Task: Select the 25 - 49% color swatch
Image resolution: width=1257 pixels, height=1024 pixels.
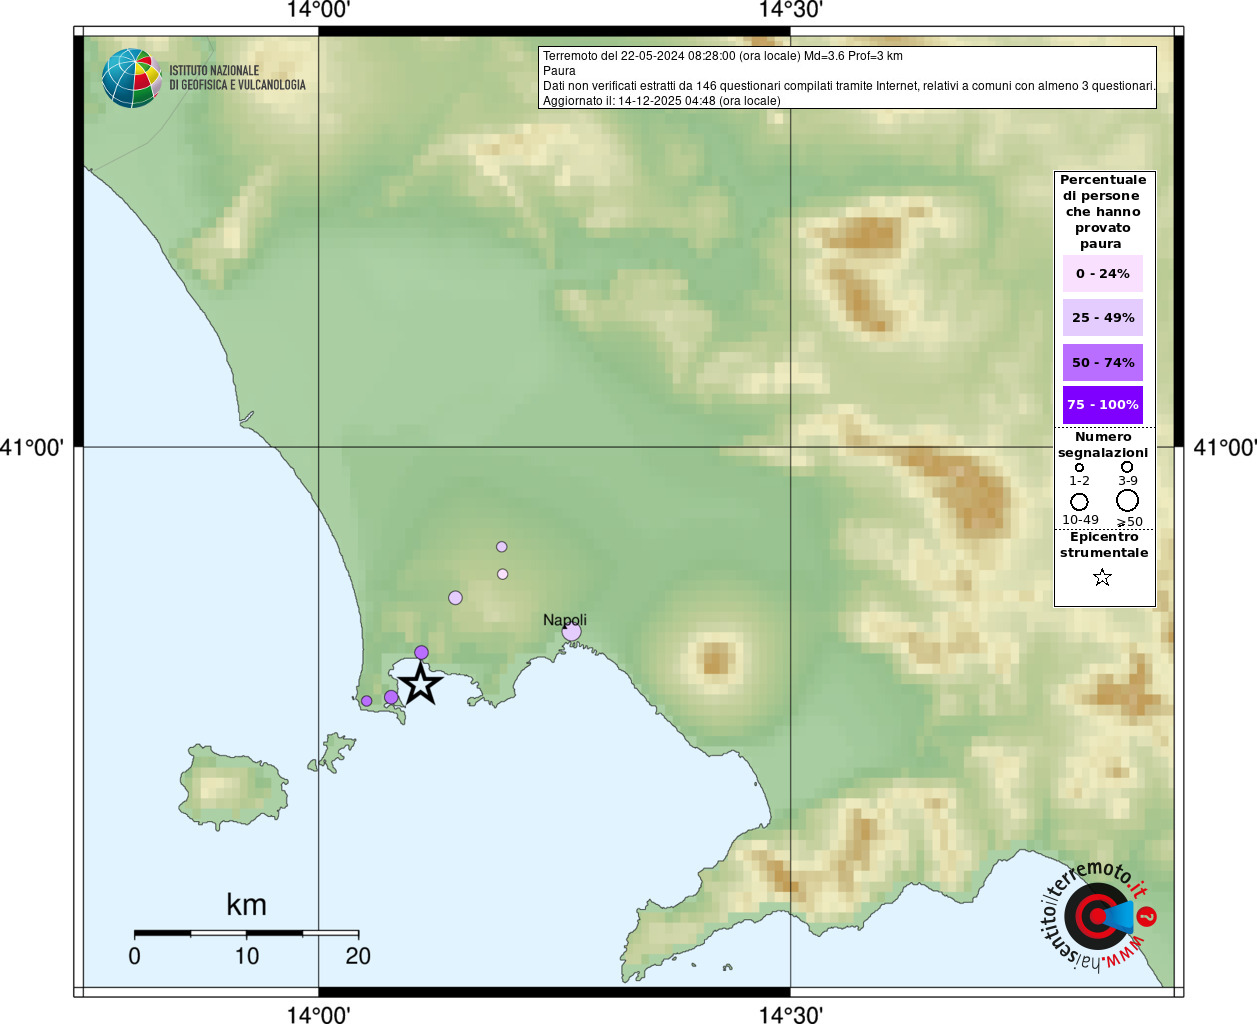Action: click(1102, 317)
